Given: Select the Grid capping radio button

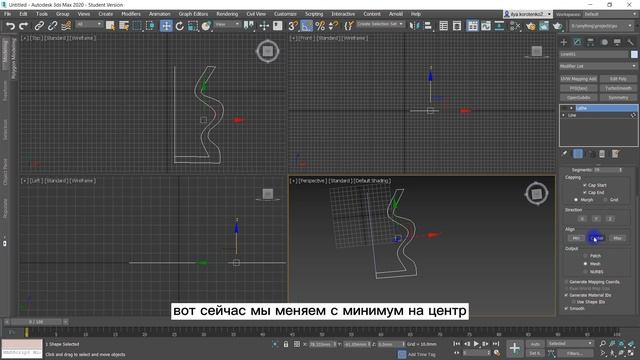Looking at the screenshot, I should [x=605, y=200].
